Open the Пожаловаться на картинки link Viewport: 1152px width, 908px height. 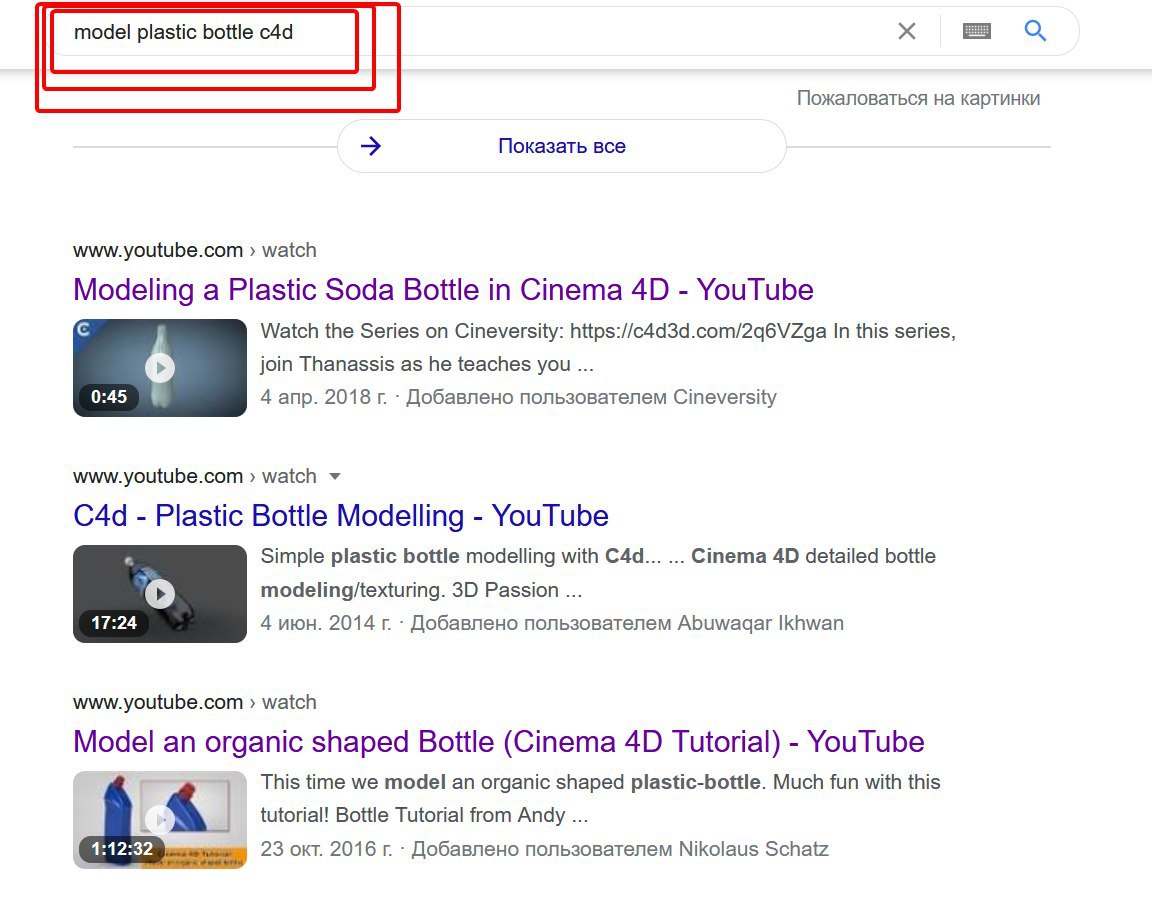(x=918, y=98)
